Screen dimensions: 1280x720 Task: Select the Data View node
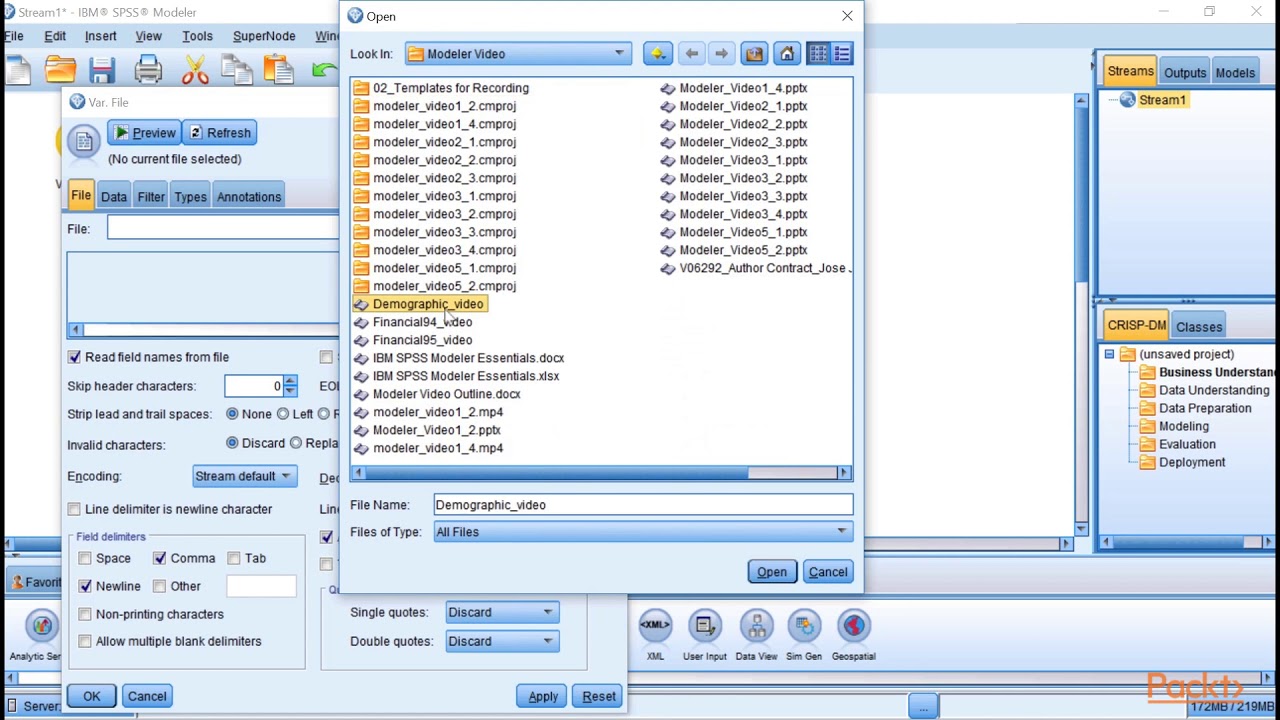click(x=756, y=634)
